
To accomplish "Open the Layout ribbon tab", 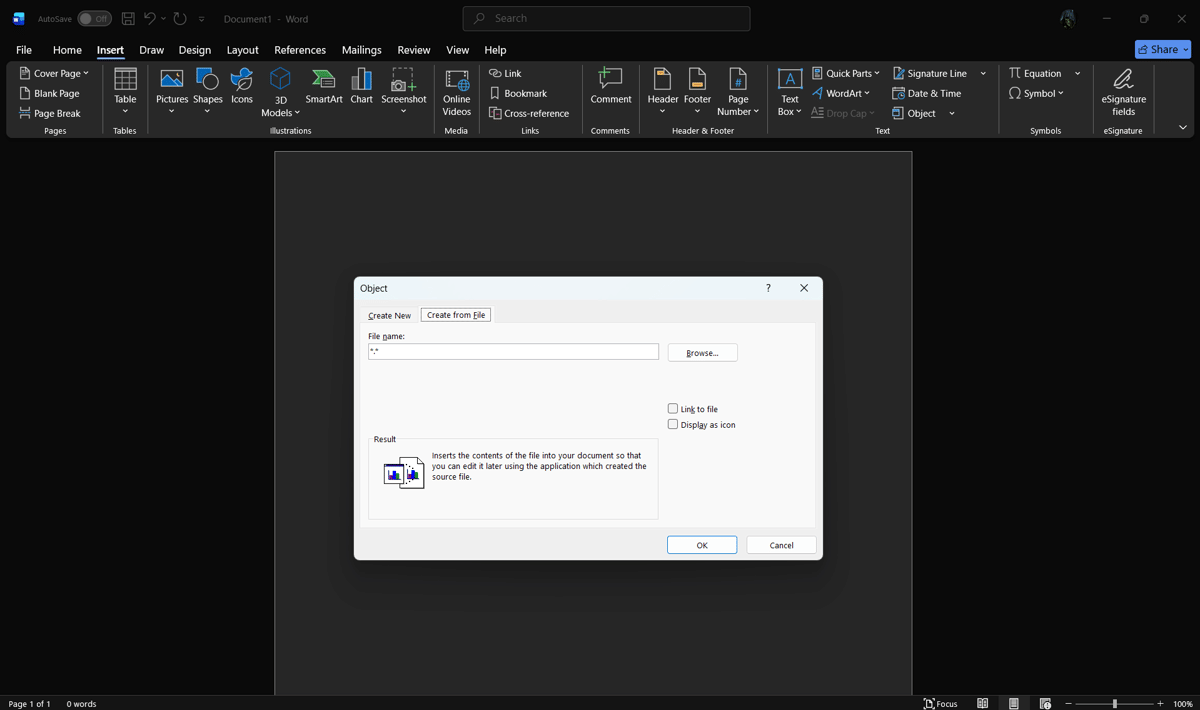I will coord(242,50).
